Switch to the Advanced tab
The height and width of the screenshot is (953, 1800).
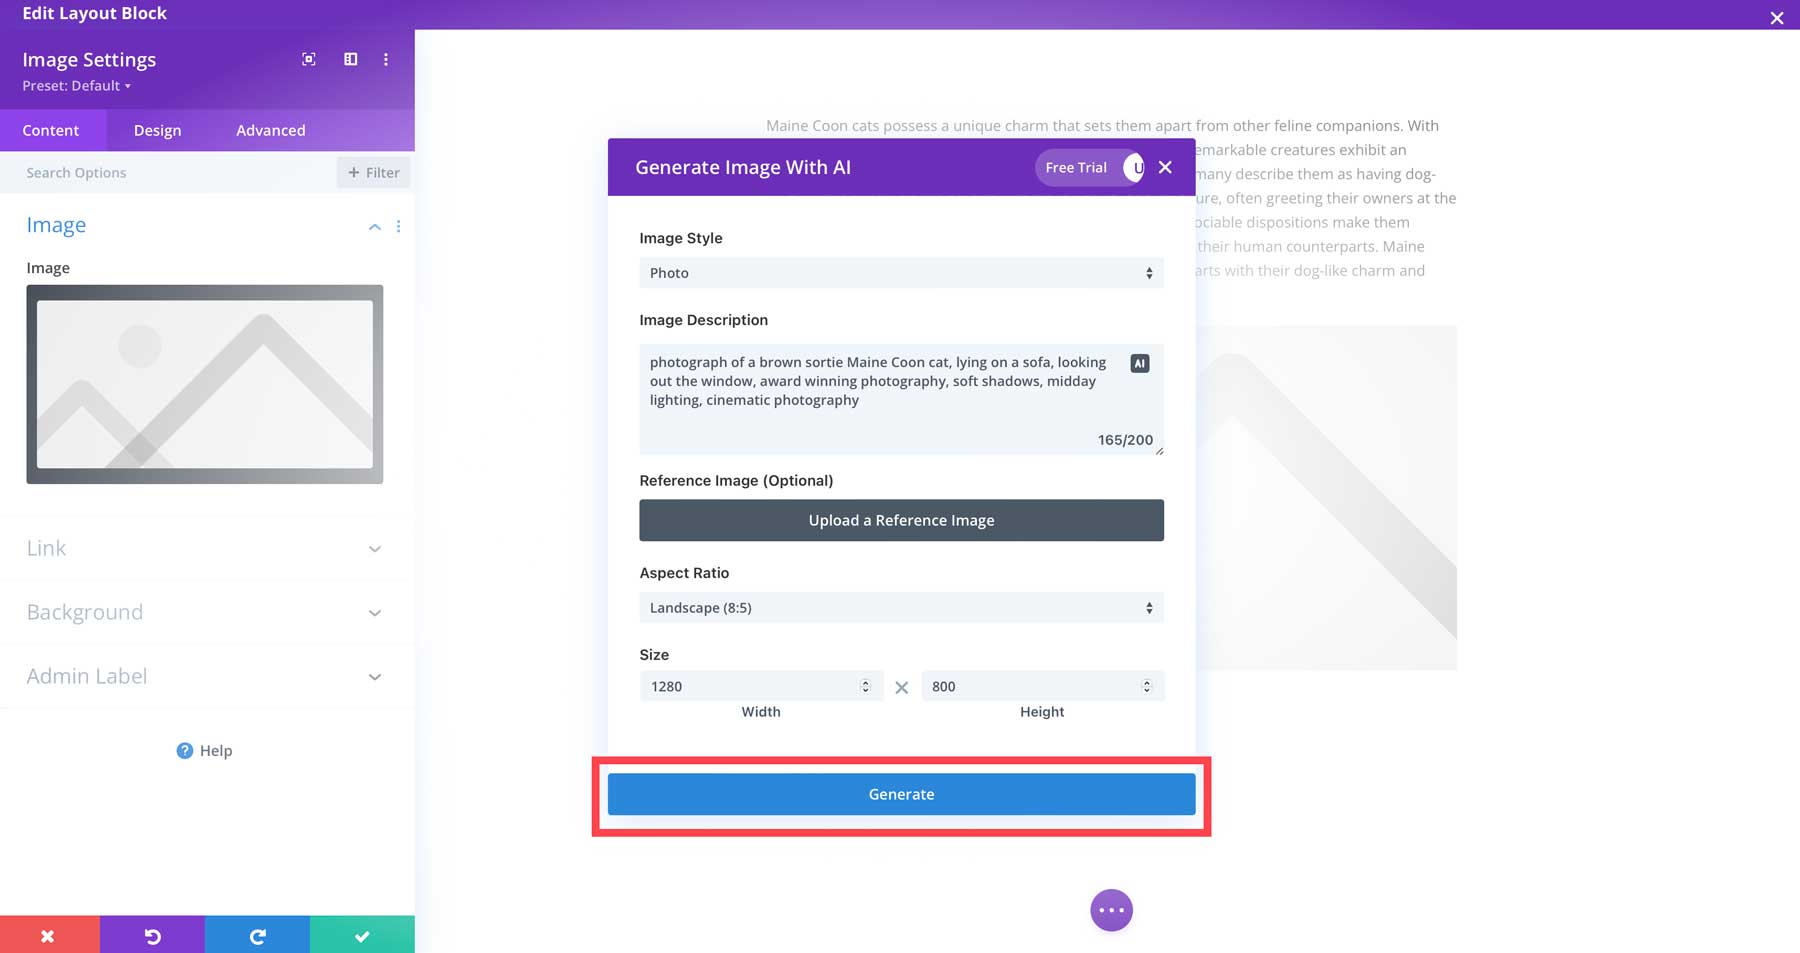270,130
